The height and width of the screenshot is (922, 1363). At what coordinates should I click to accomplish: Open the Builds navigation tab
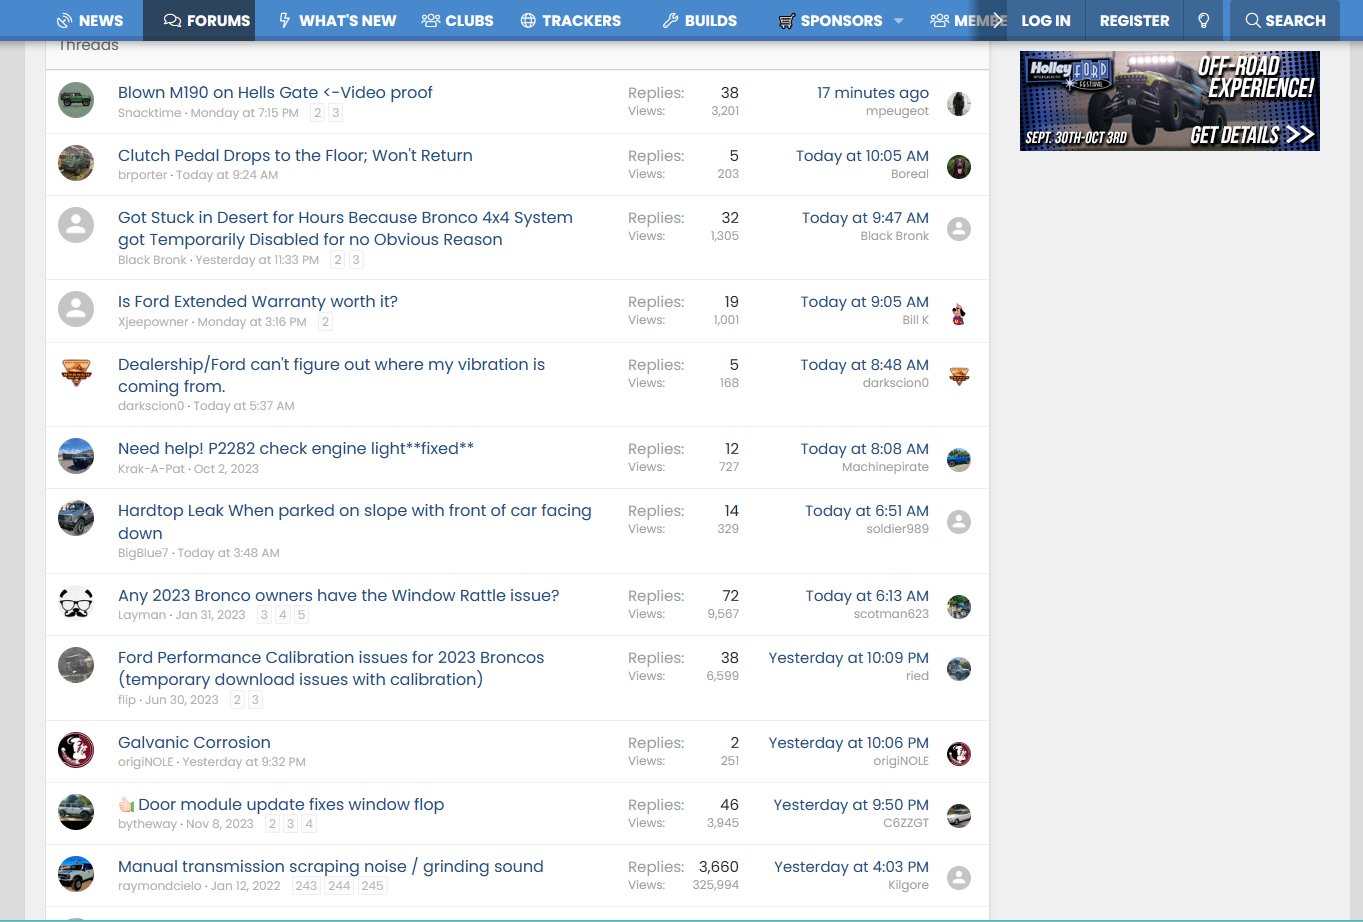[x=700, y=20]
